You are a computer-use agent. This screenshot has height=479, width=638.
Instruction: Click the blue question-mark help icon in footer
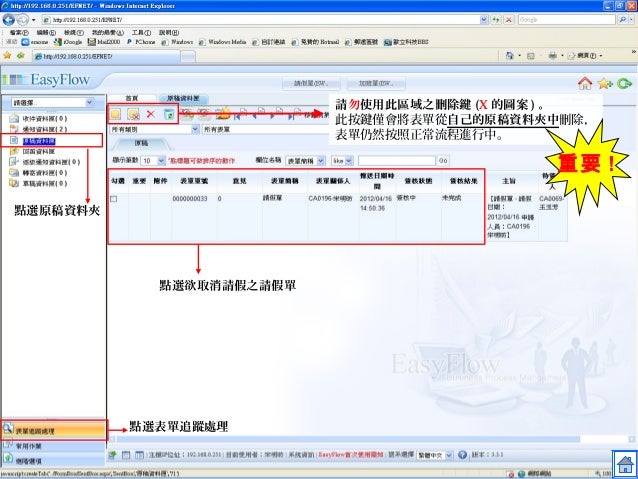pyautogui.click(x=462, y=455)
